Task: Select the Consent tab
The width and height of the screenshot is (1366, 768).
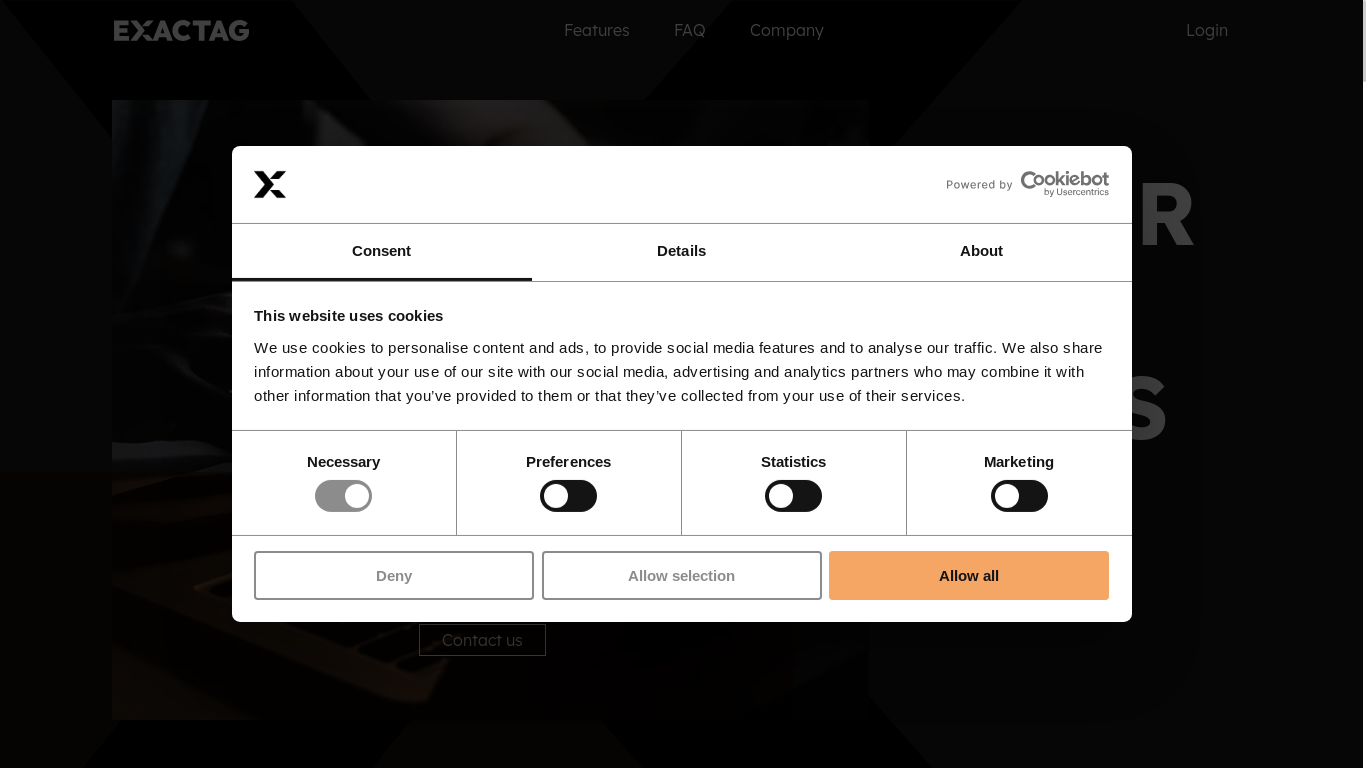Action: (381, 251)
